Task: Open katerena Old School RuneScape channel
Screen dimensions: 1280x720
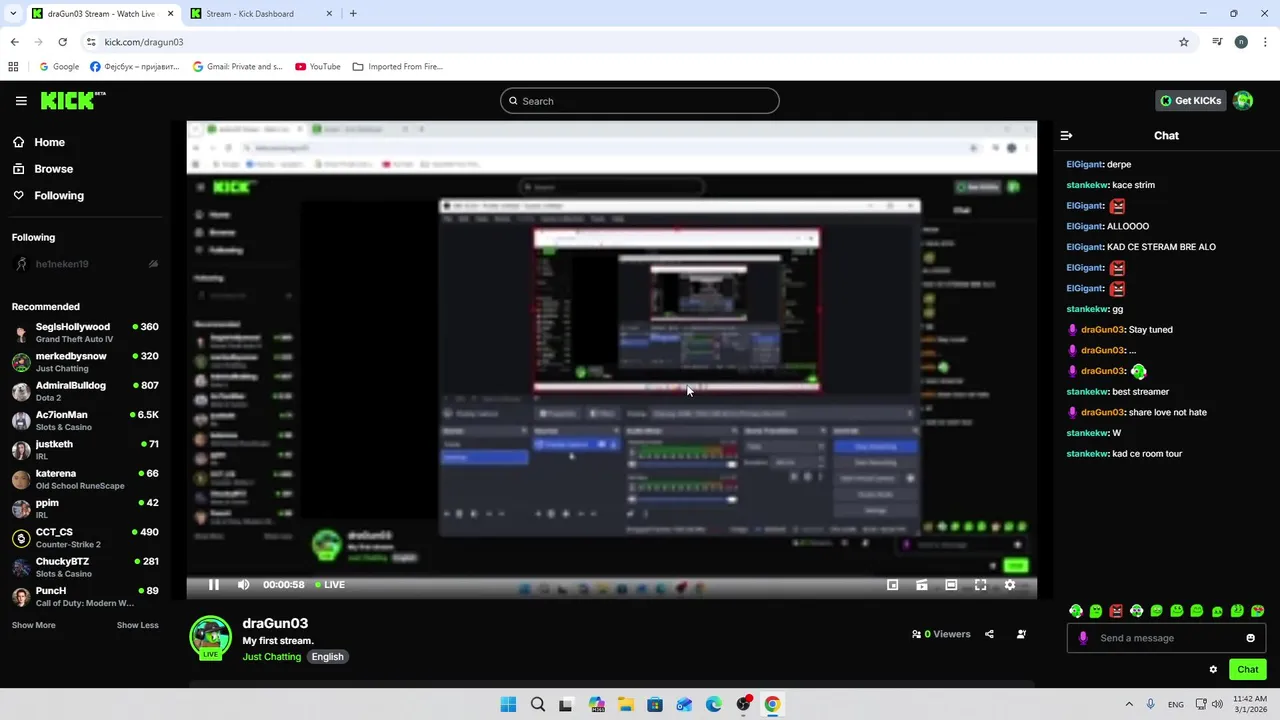Action: click(x=85, y=479)
